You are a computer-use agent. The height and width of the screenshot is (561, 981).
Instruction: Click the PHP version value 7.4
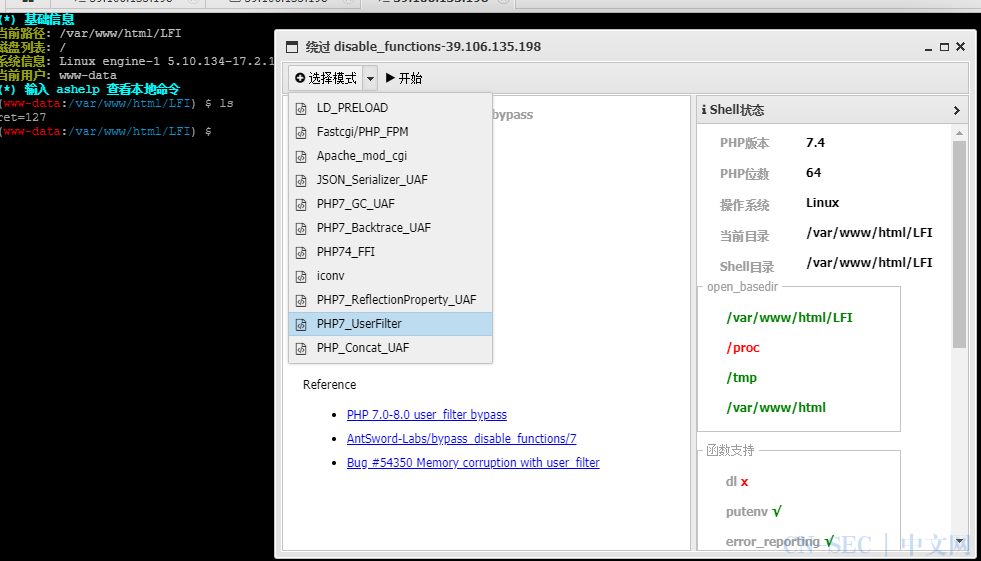click(815, 143)
